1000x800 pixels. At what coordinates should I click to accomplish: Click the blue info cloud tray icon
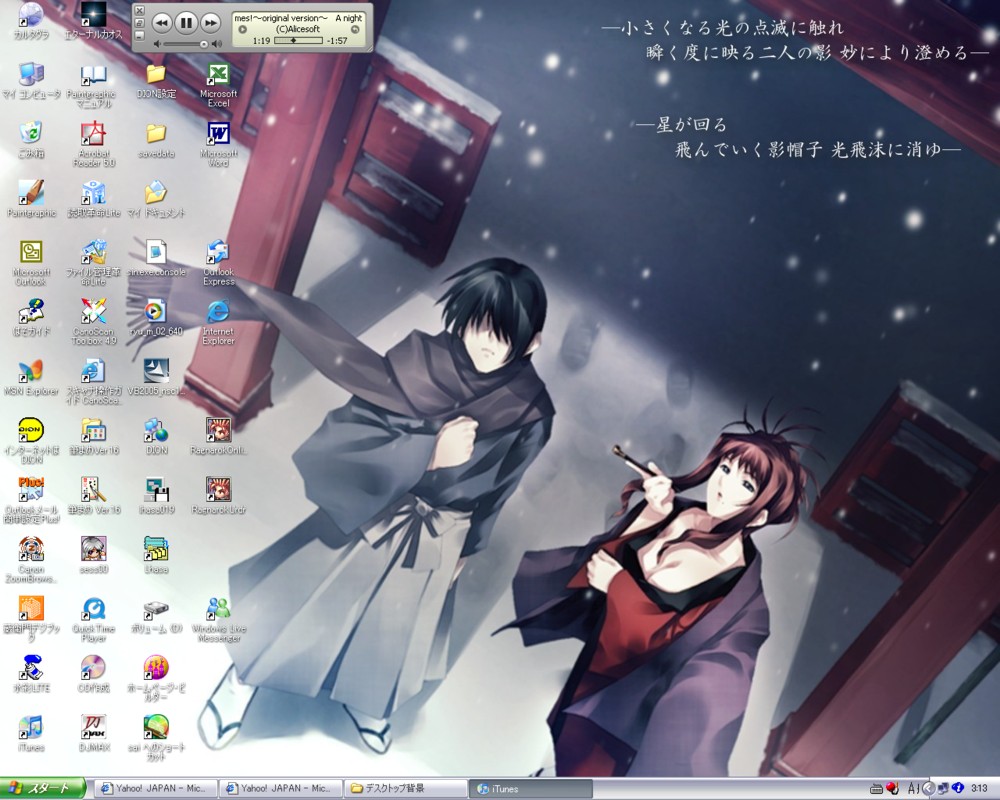pos(957,789)
